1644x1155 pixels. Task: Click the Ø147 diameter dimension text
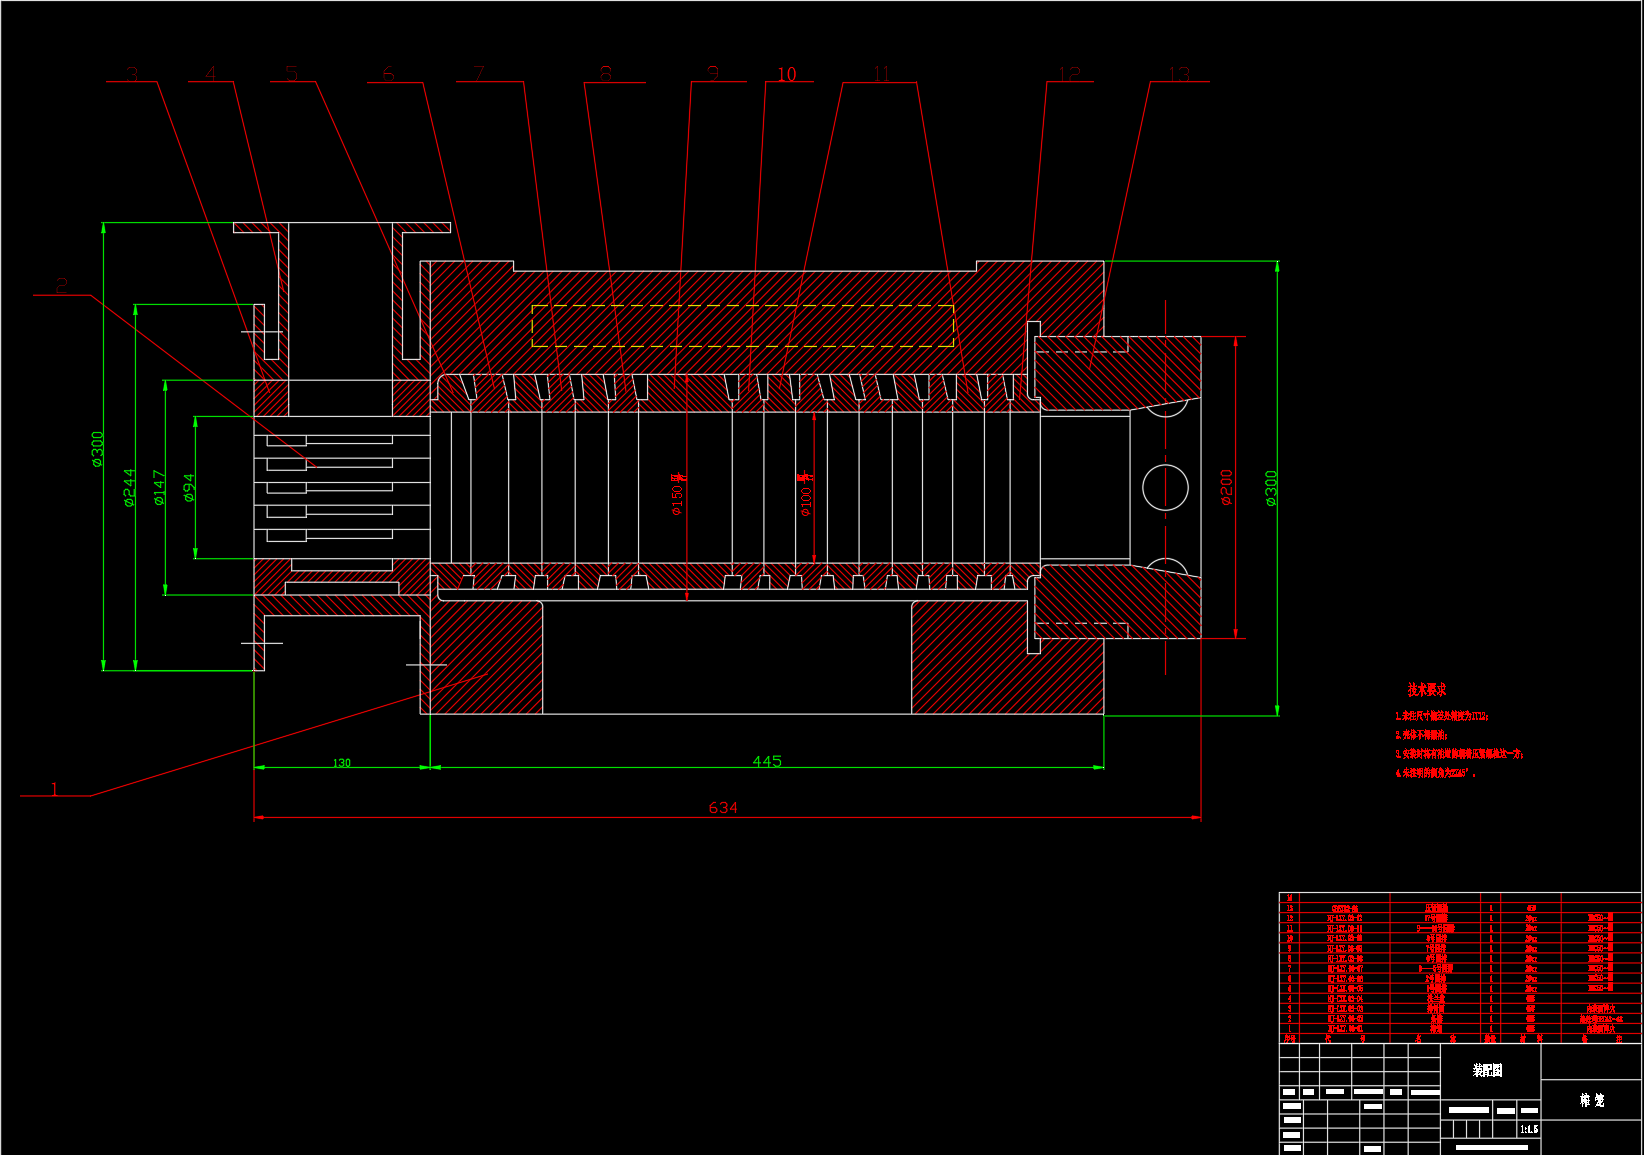[x=159, y=488]
